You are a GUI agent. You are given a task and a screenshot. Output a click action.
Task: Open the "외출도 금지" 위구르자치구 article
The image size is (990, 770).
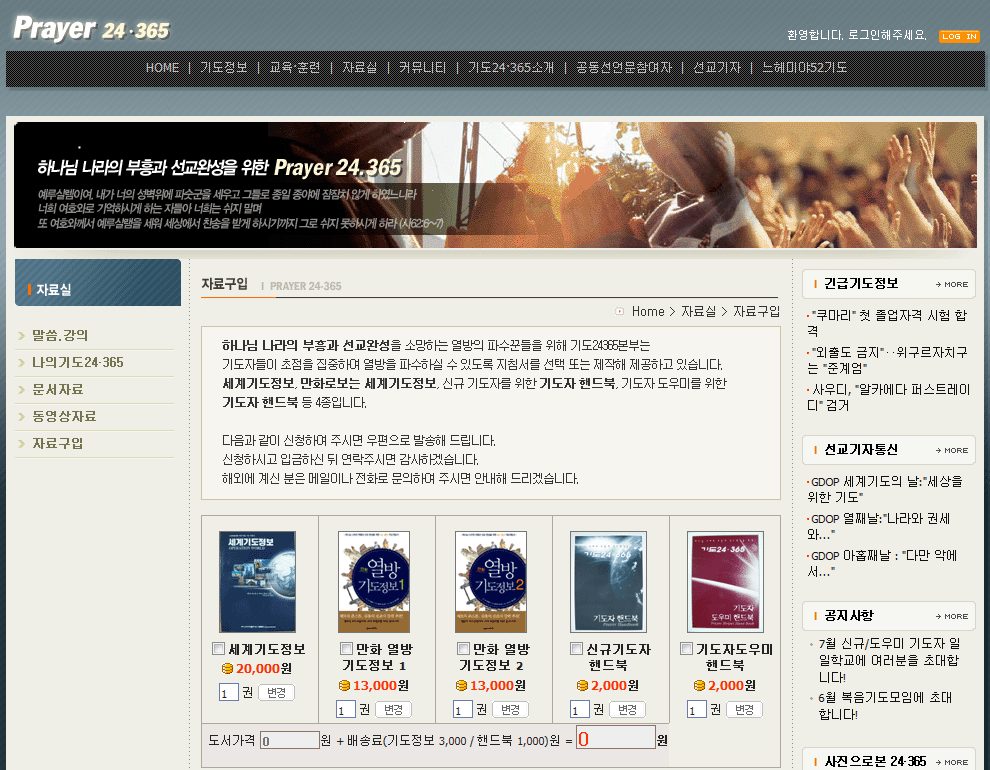click(x=887, y=360)
